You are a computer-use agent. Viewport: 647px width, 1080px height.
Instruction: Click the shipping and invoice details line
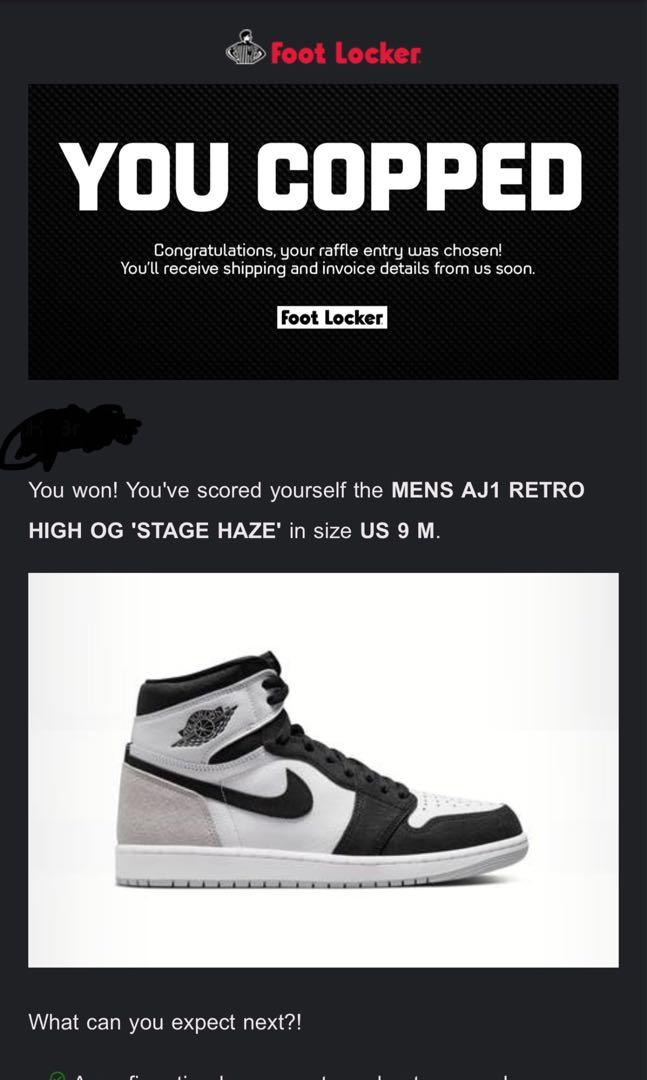327,269
